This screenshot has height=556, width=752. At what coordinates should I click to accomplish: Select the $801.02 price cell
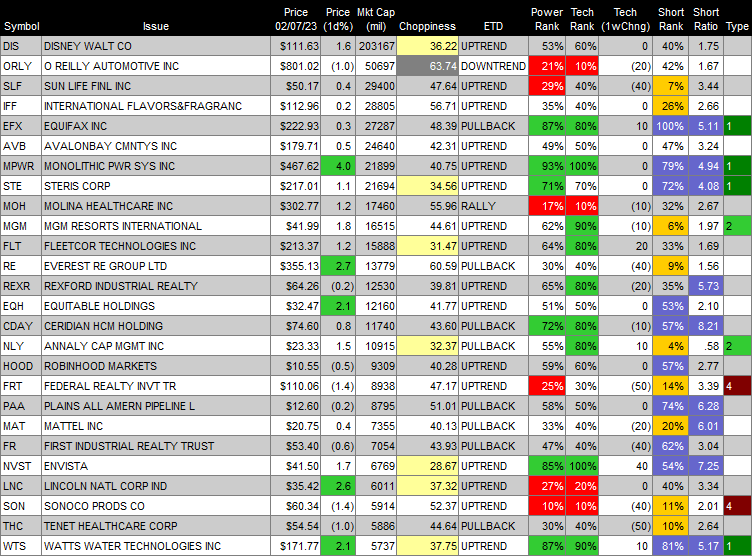click(x=295, y=66)
